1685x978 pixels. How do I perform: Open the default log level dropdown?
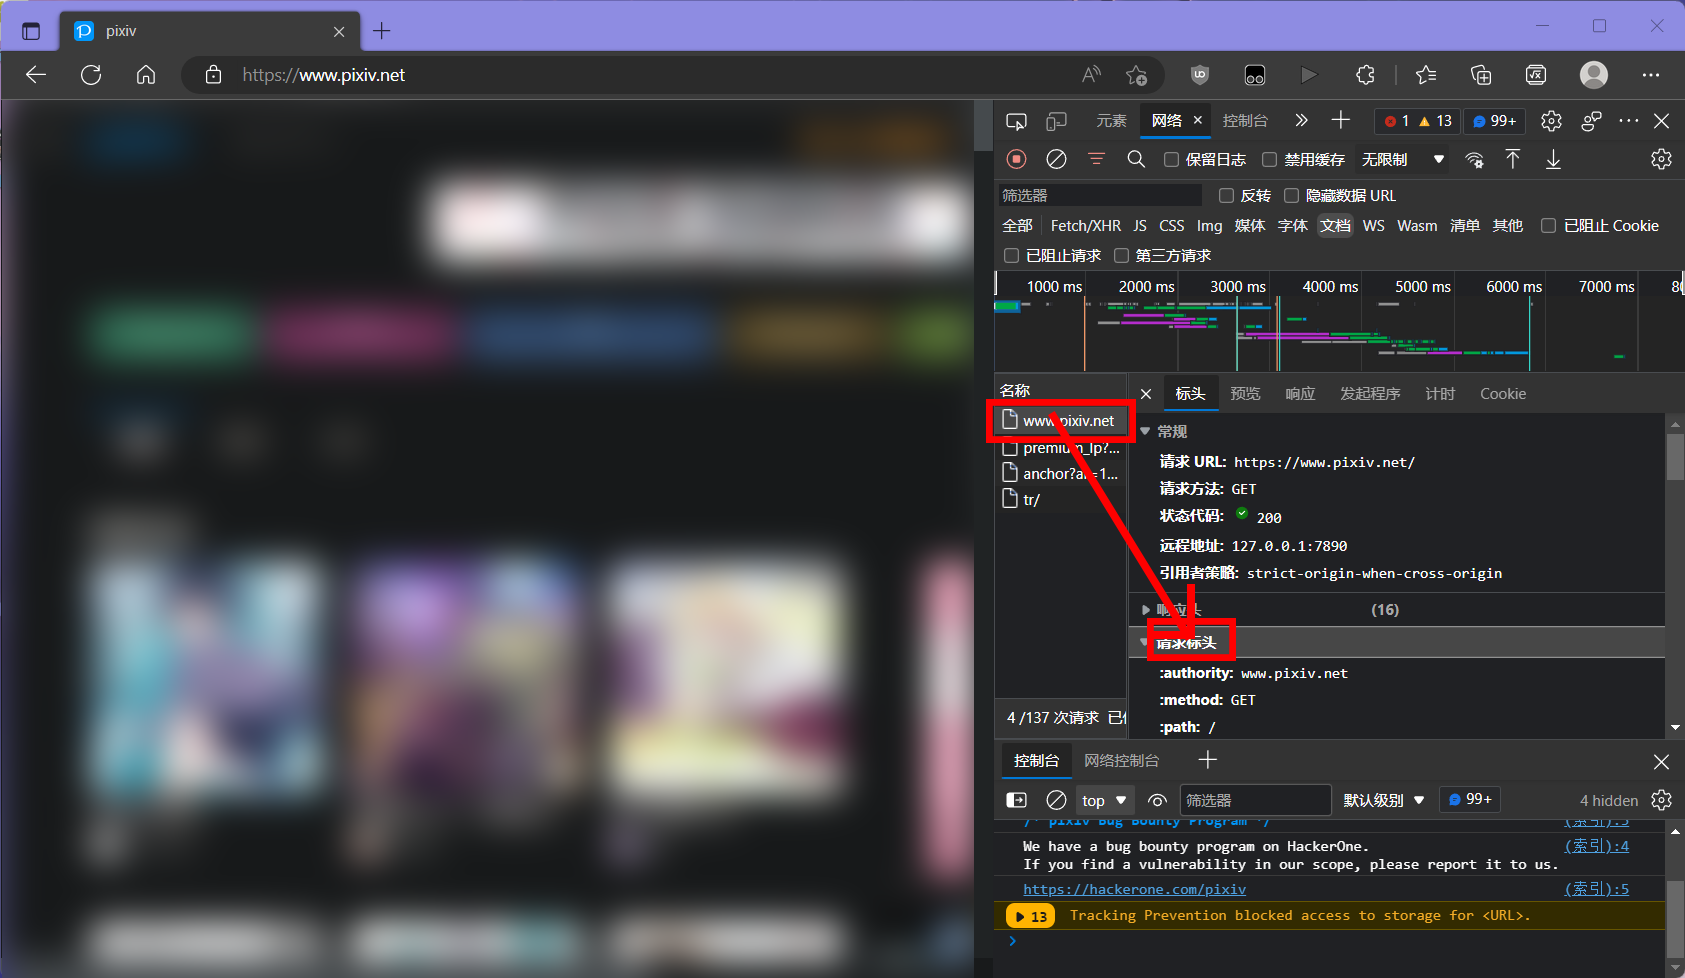(1383, 800)
